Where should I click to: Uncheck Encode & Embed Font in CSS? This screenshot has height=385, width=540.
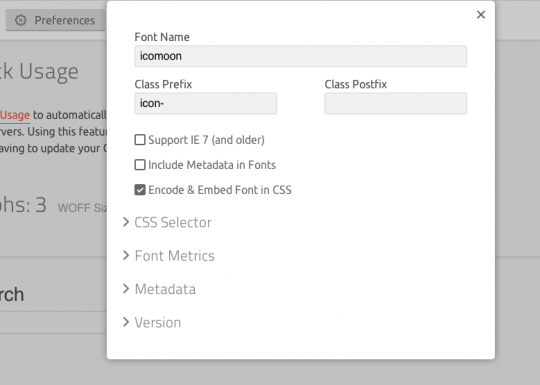[140, 190]
